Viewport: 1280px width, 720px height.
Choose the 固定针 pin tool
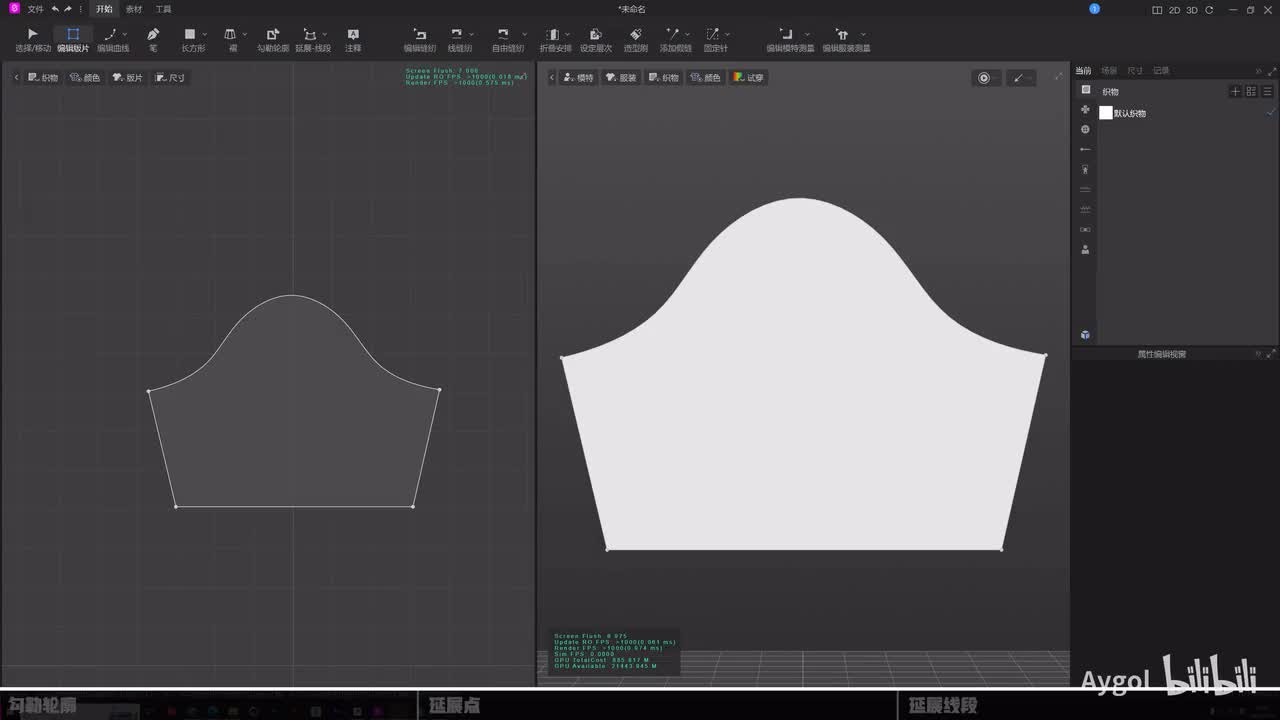714,39
